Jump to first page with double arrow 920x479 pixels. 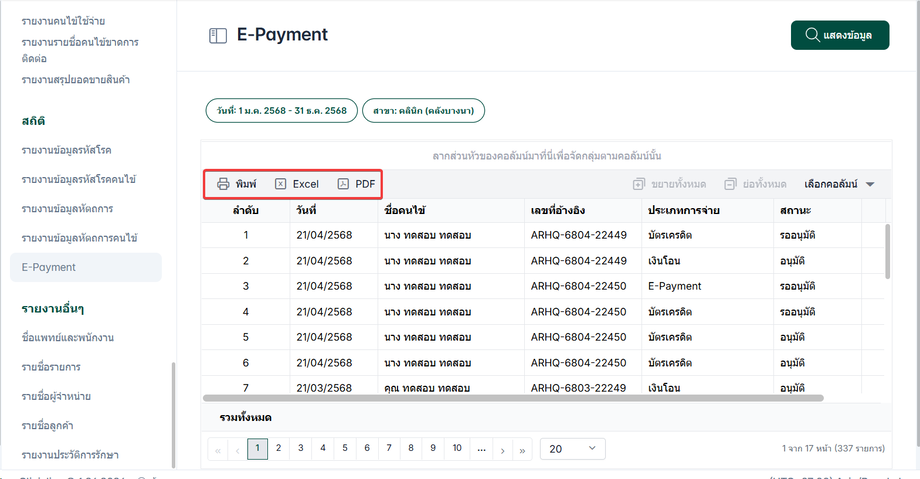218,450
